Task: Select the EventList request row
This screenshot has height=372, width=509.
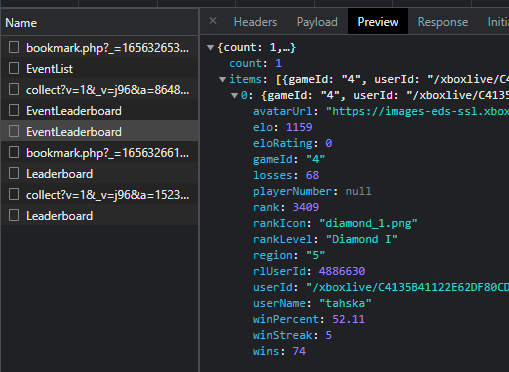Action: tap(99, 69)
